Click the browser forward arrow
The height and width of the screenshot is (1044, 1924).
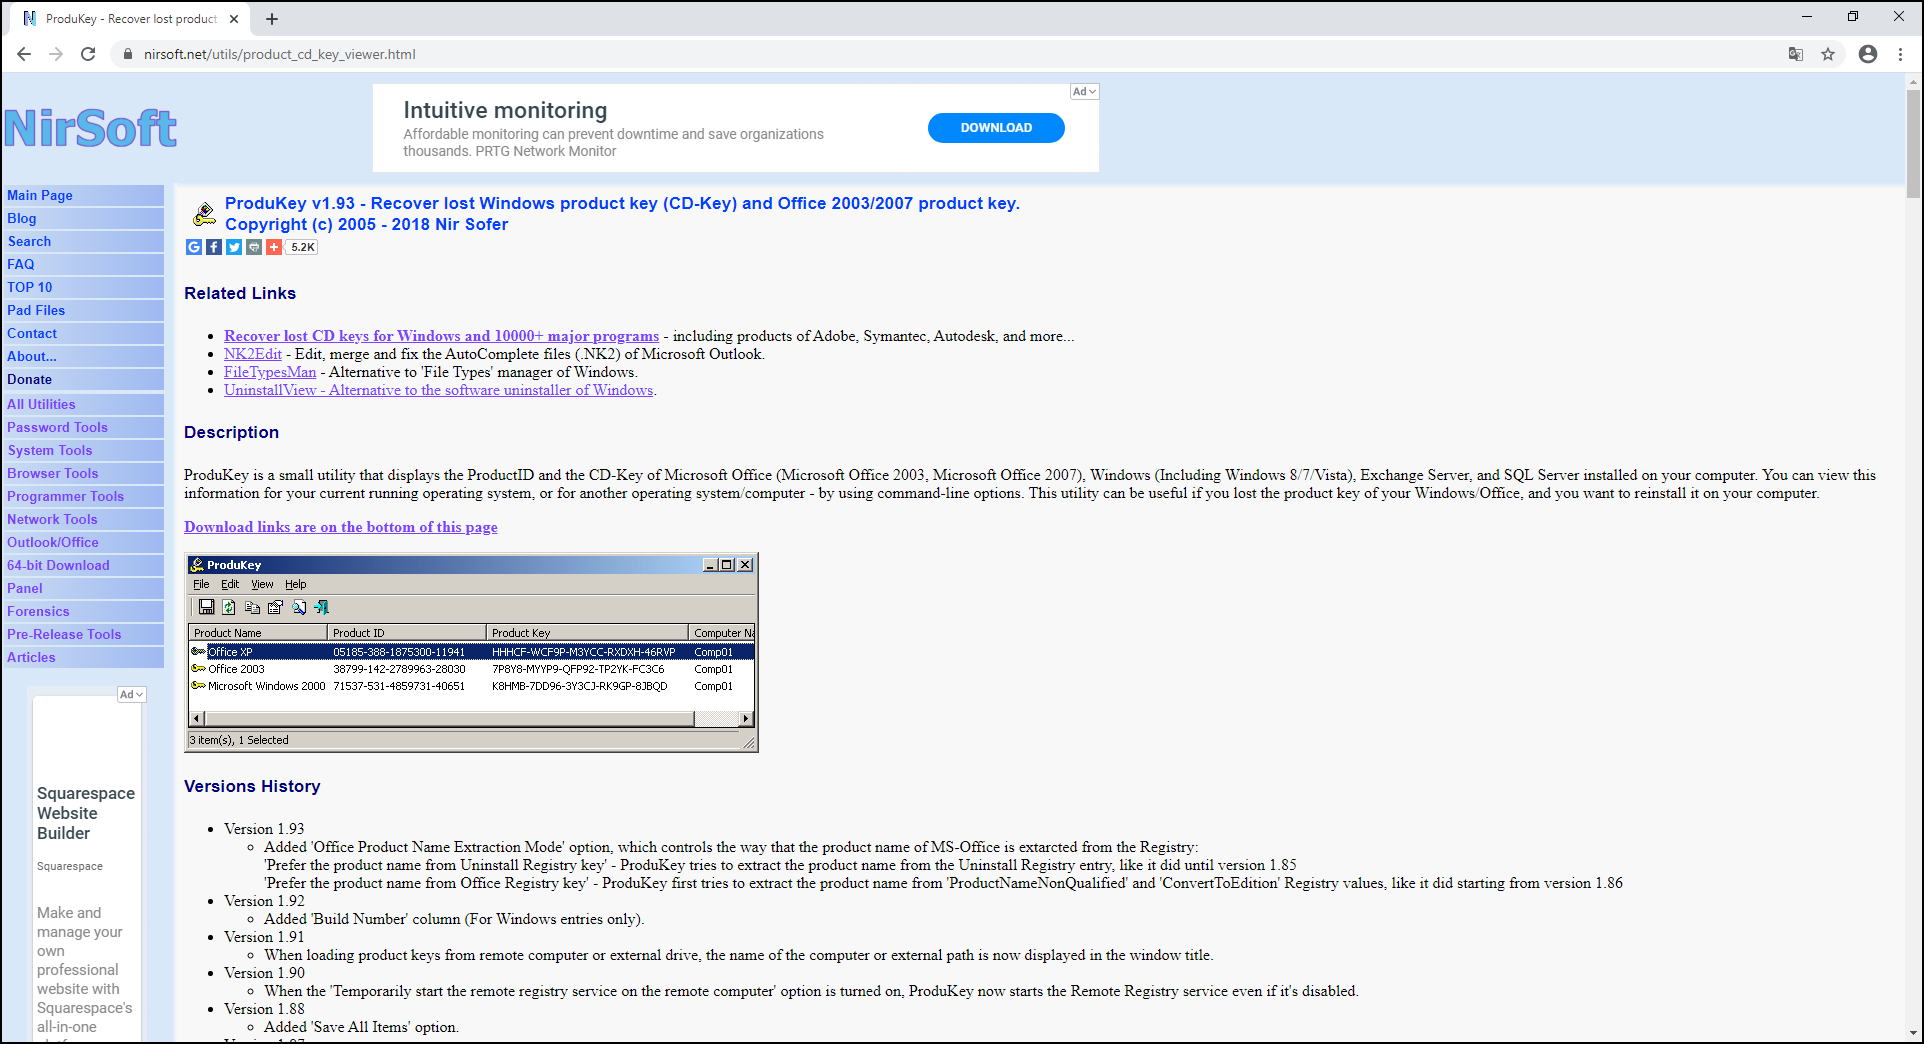point(56,54)
